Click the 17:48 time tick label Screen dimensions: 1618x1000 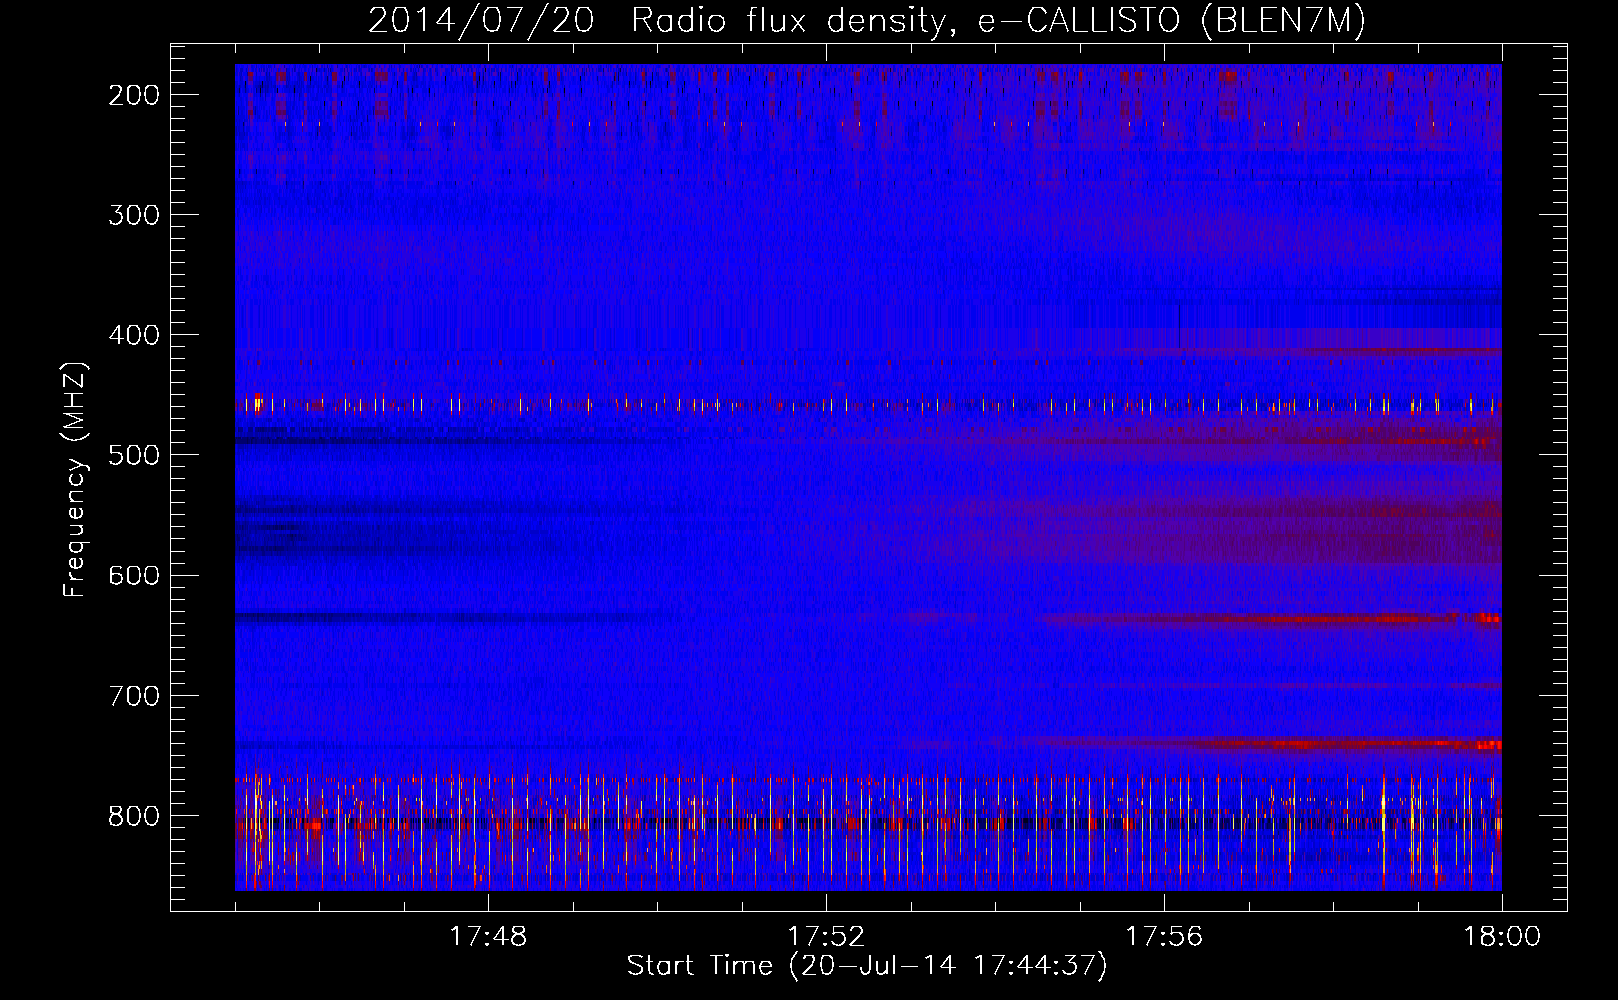click(x=488, y=937)
